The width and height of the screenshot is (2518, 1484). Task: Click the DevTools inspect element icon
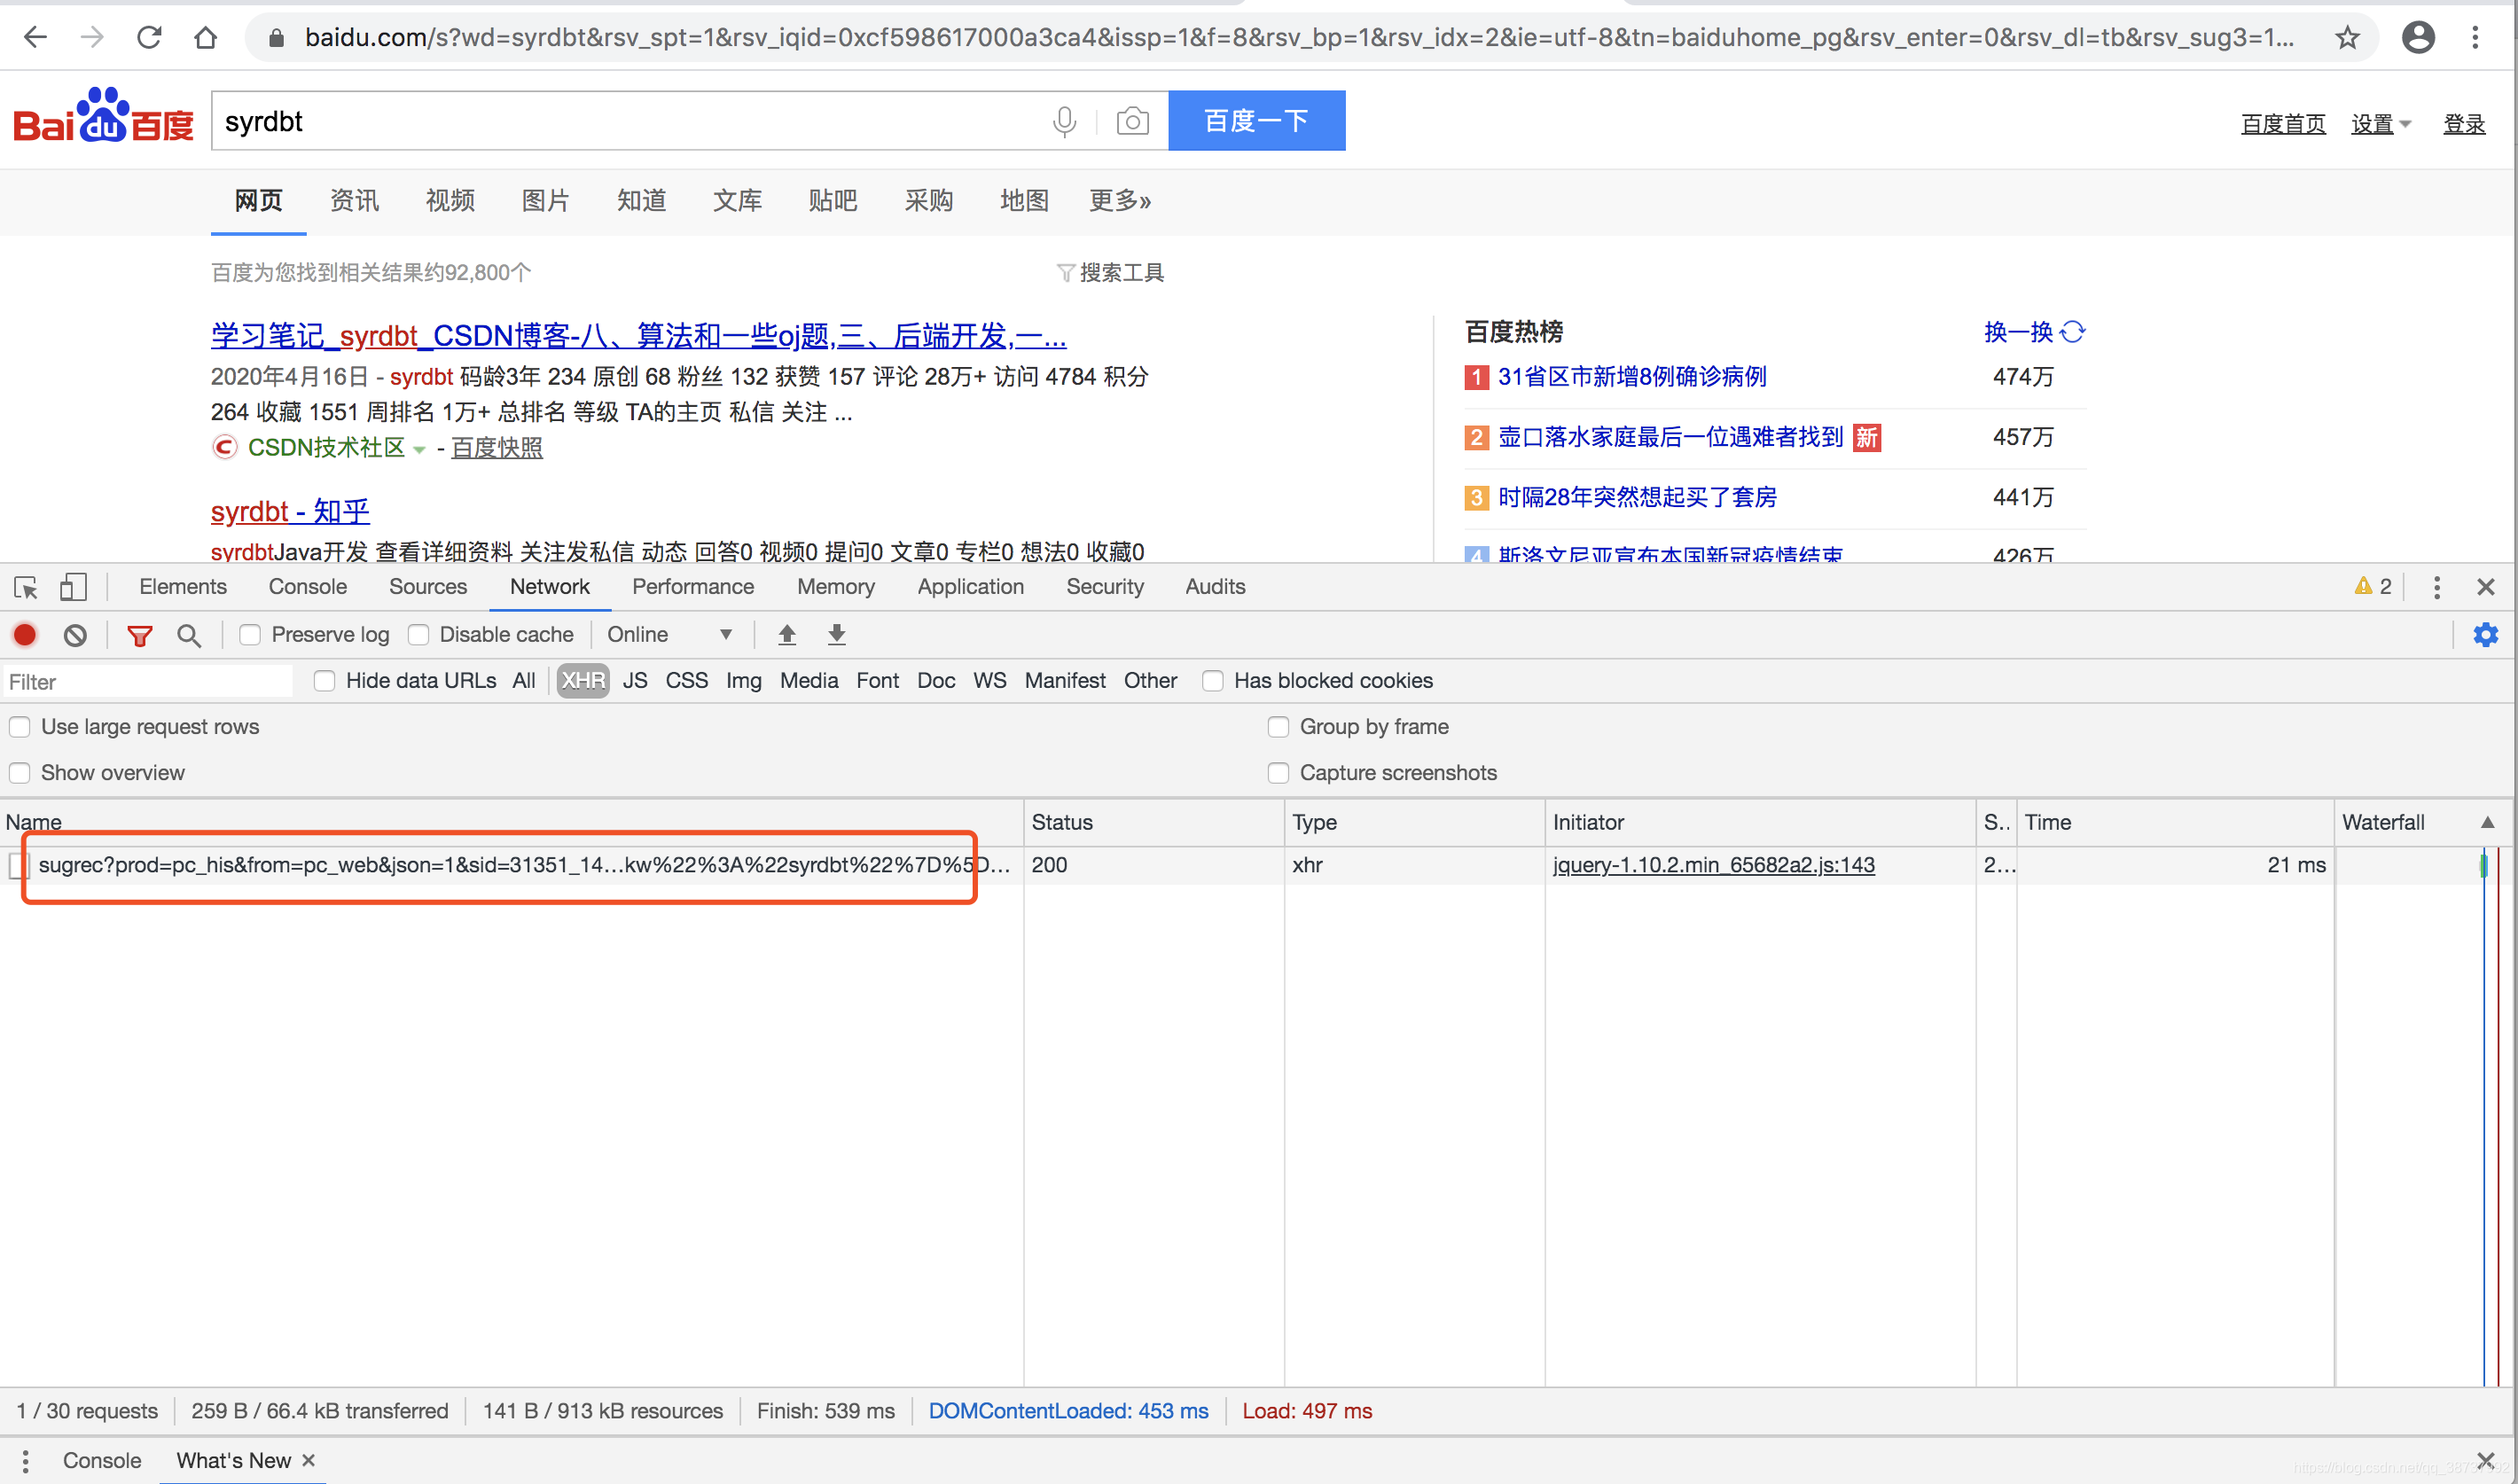tap(26, 587)
